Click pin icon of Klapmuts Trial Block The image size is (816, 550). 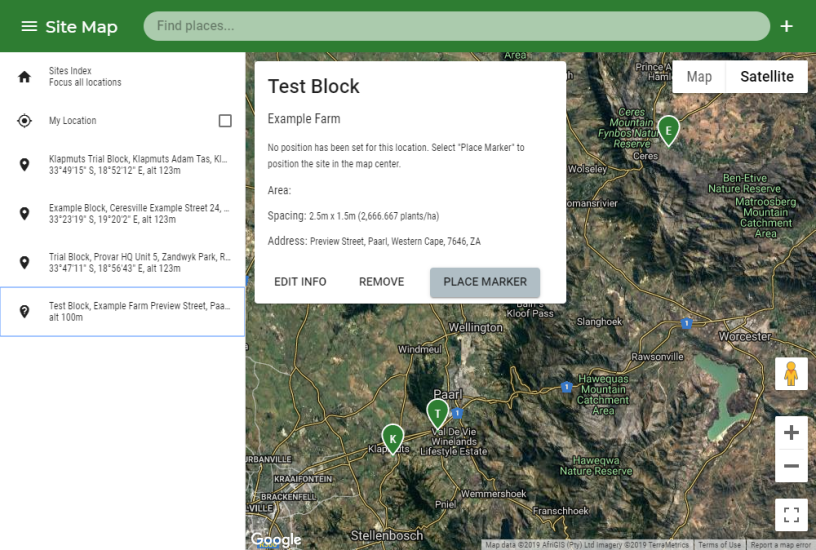pos(24,165)
